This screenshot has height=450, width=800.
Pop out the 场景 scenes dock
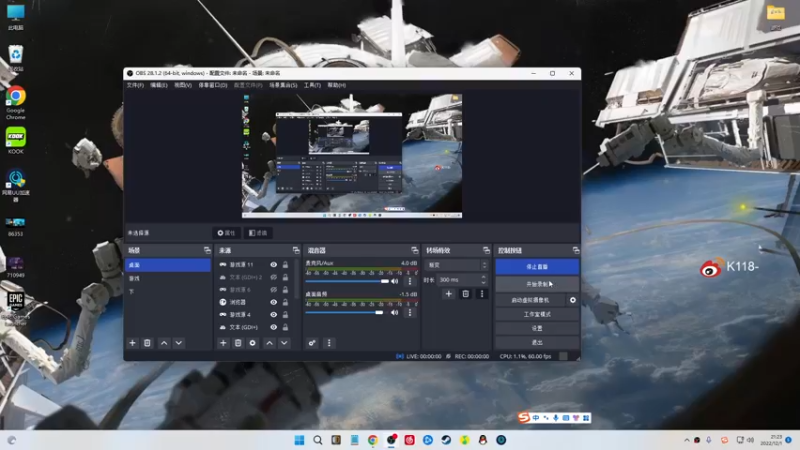[x=207, y=250]
